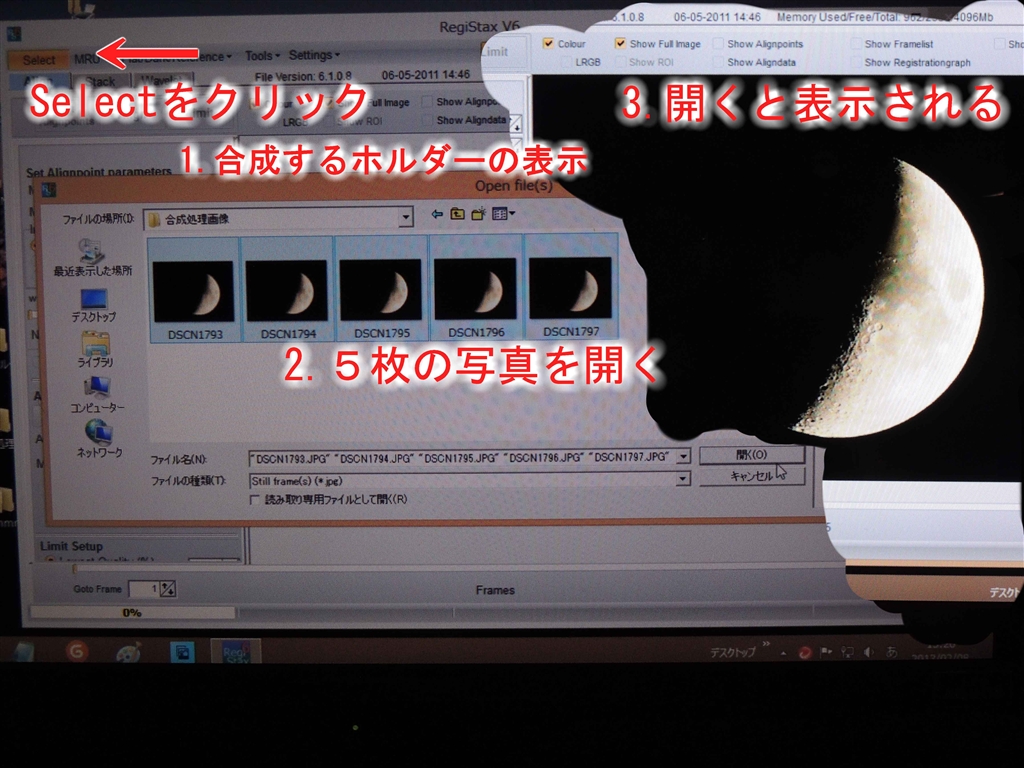Enable the LRGB checkbox in the top-right panel
This screenshot has width=1024, height=768.
[568, 62]
